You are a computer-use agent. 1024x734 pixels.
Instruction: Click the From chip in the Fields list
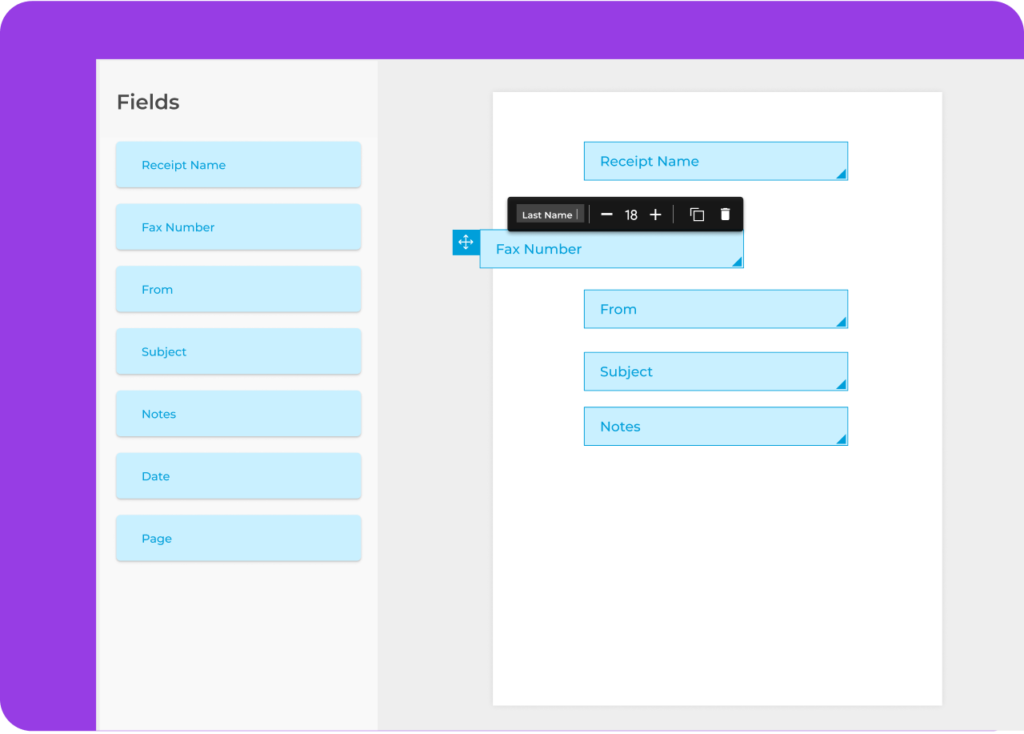238,289
